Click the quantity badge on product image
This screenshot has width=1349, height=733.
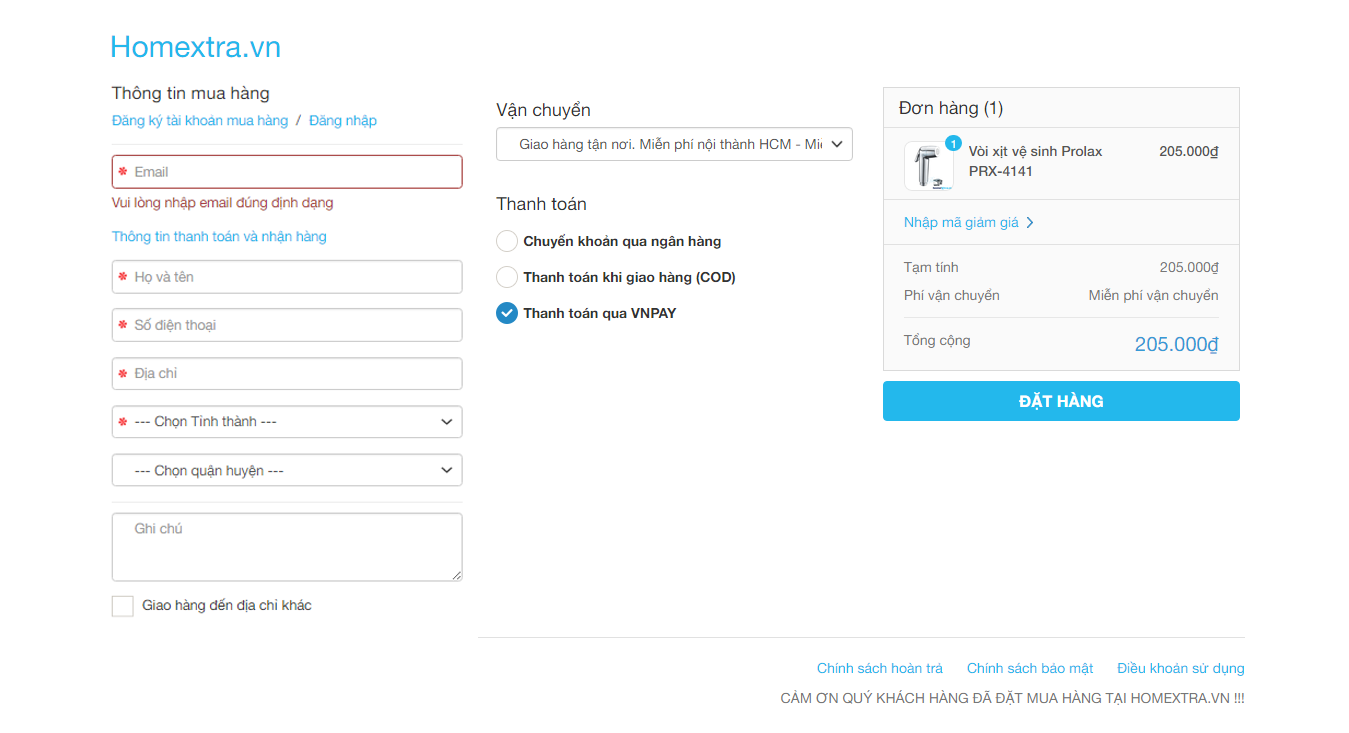click(953, 144)
